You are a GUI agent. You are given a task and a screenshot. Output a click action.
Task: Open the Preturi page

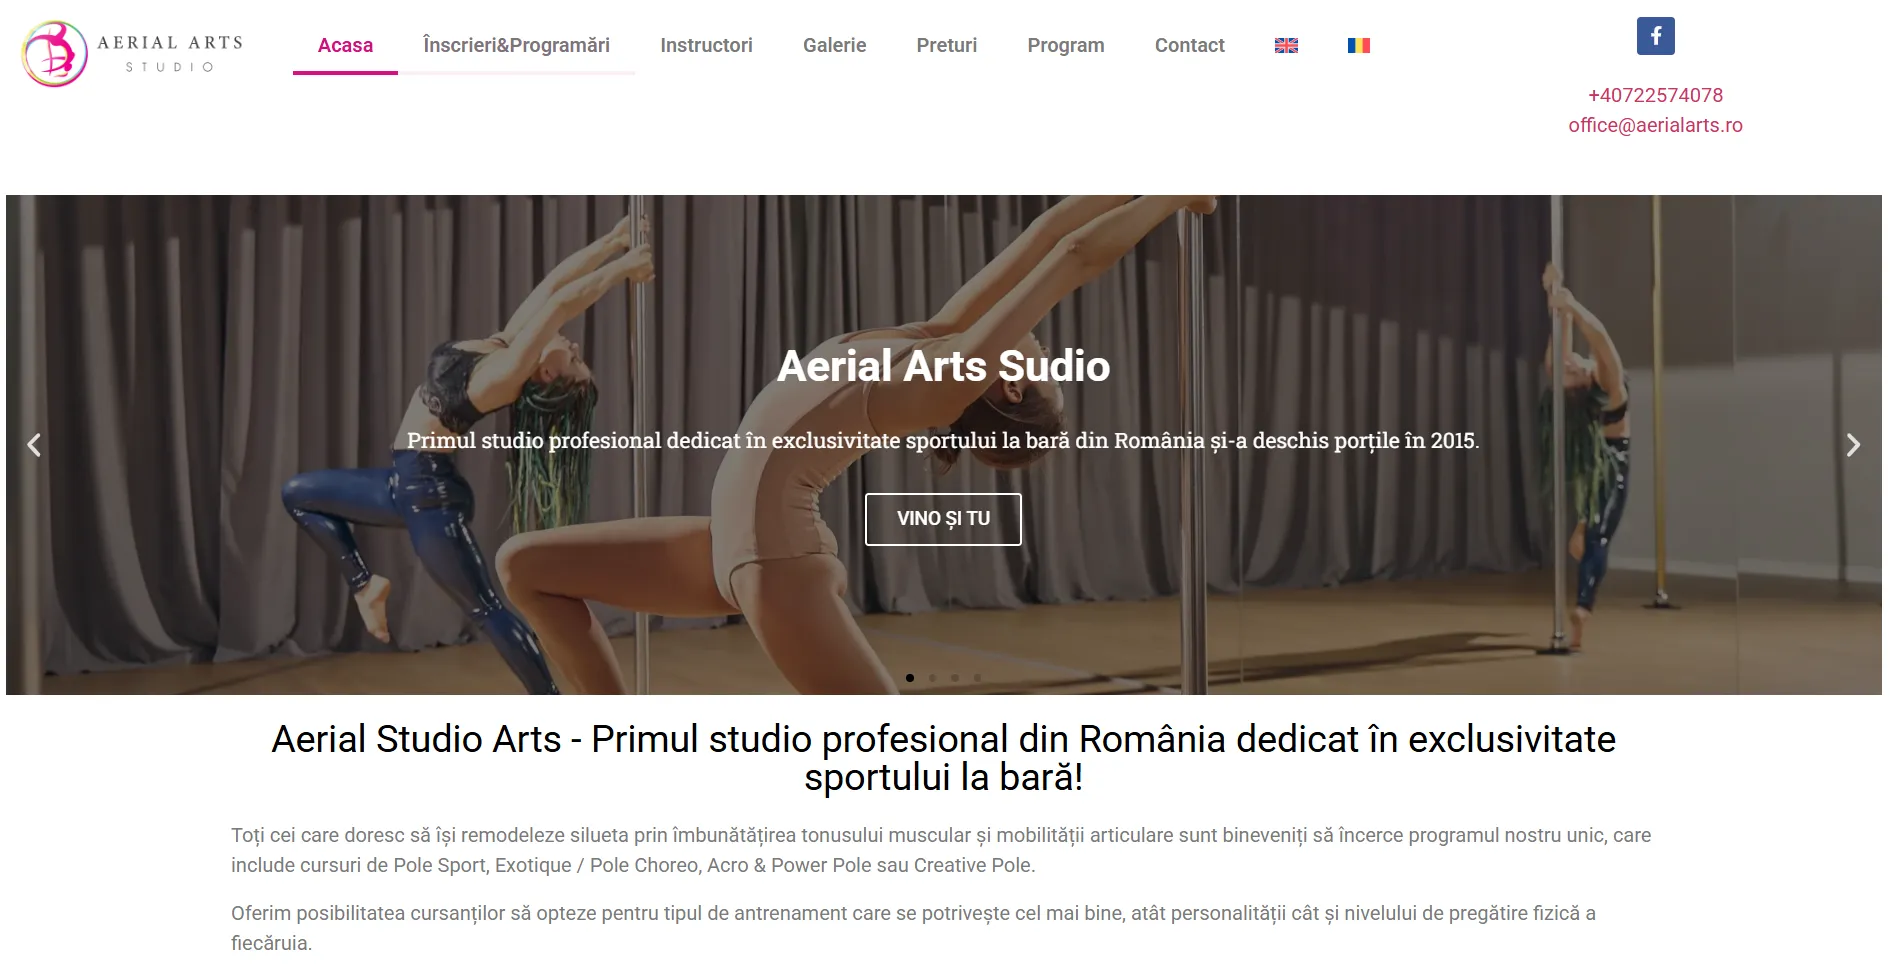pos(946,45)
